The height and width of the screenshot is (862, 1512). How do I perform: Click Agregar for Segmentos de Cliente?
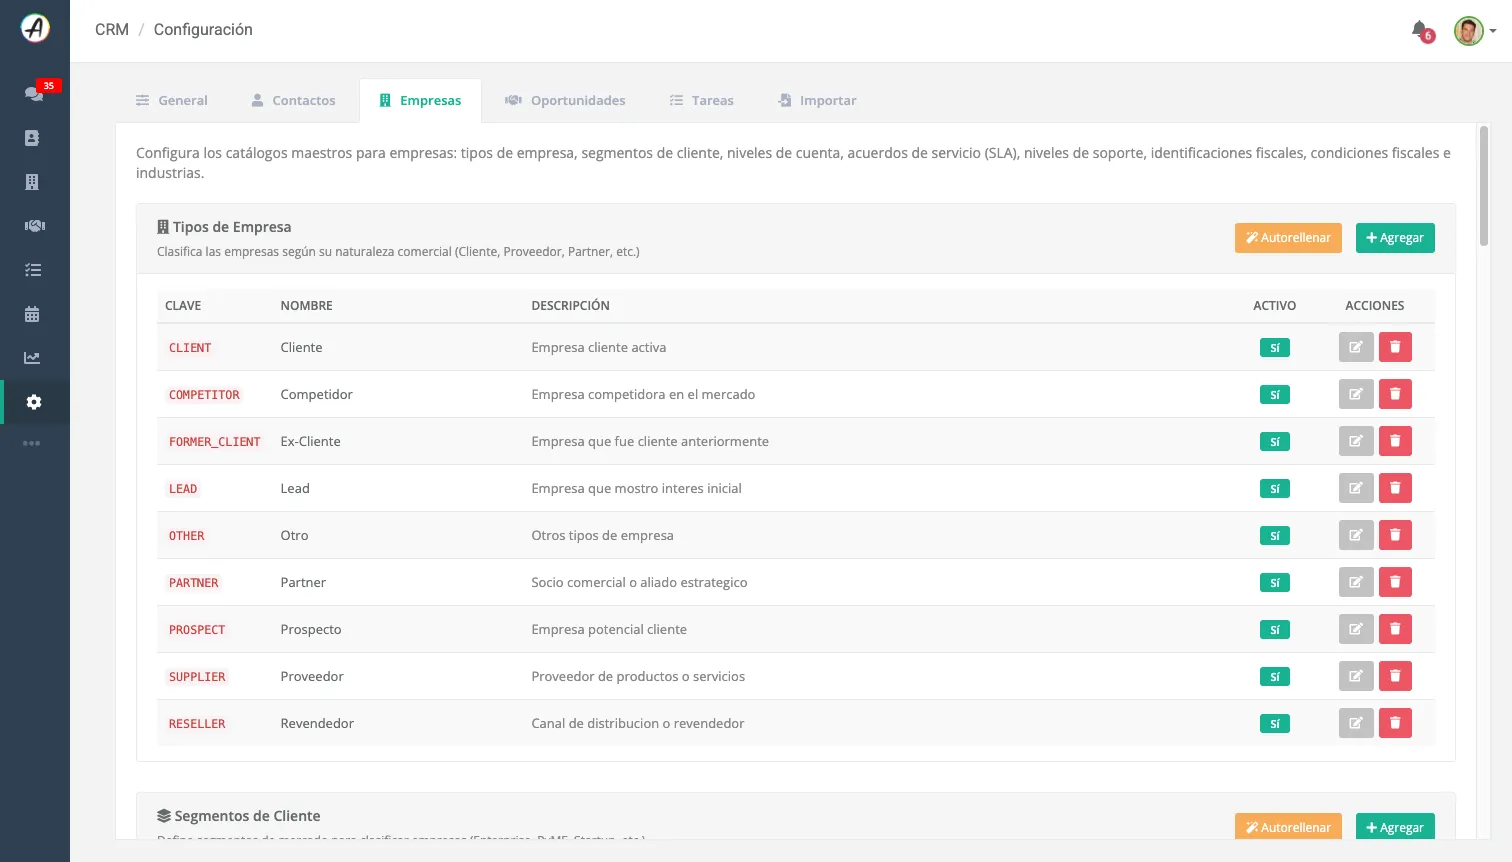[x=1395, y=827]
